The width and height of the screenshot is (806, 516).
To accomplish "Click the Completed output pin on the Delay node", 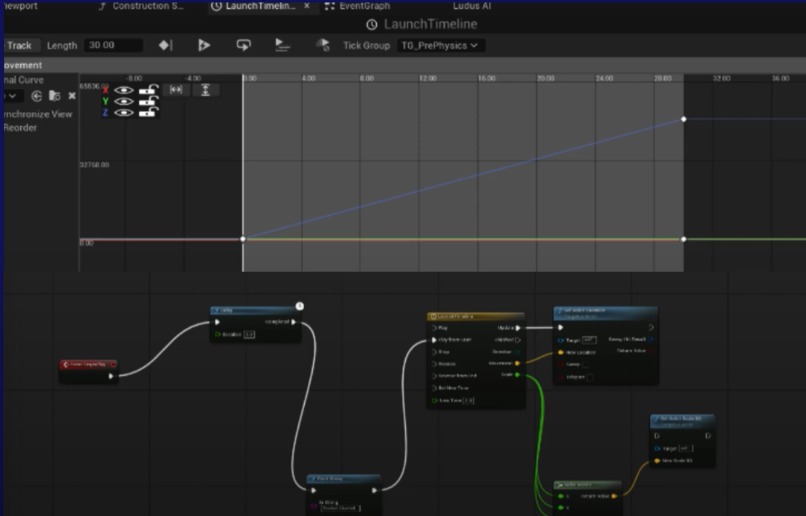I will coord(294,322).
